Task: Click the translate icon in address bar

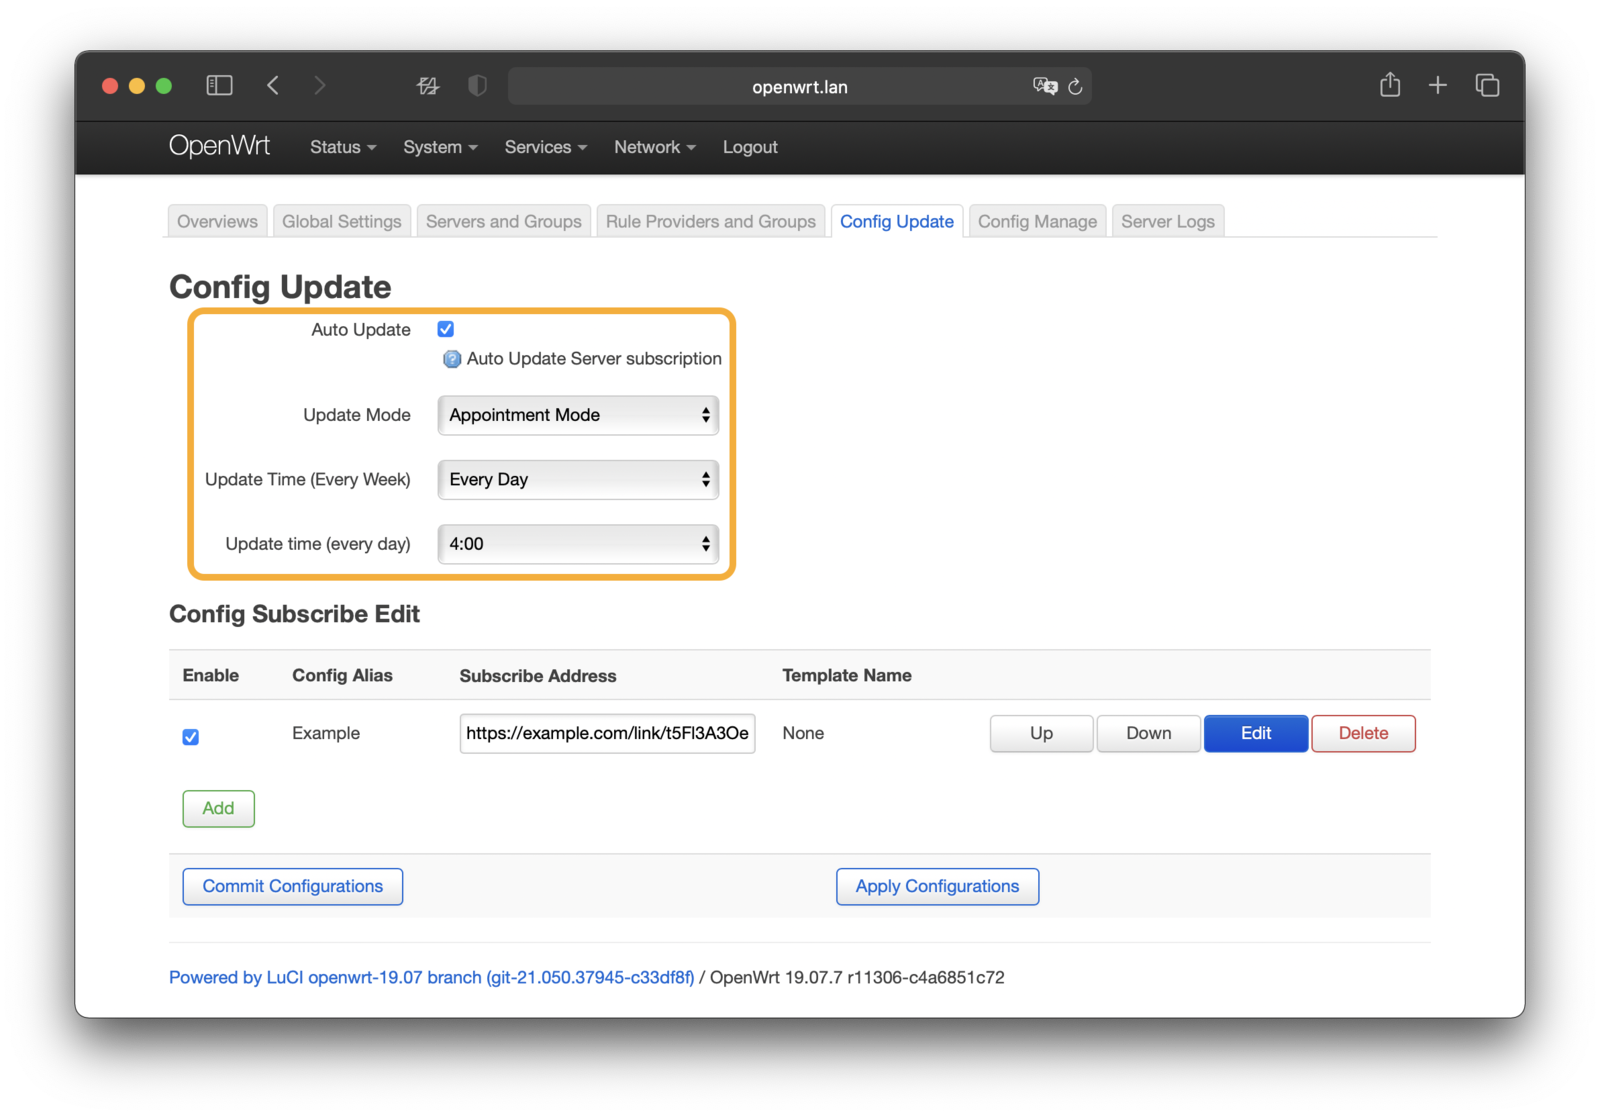Action: pos(1044,87)
